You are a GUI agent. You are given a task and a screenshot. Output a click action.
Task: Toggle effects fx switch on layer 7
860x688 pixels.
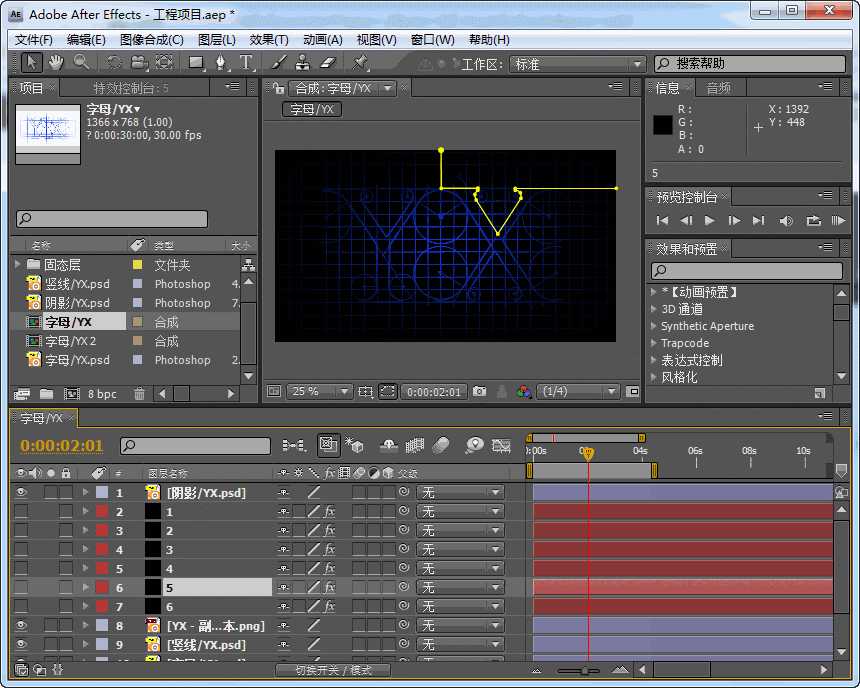pyautogui.click(x=329, y=606)
